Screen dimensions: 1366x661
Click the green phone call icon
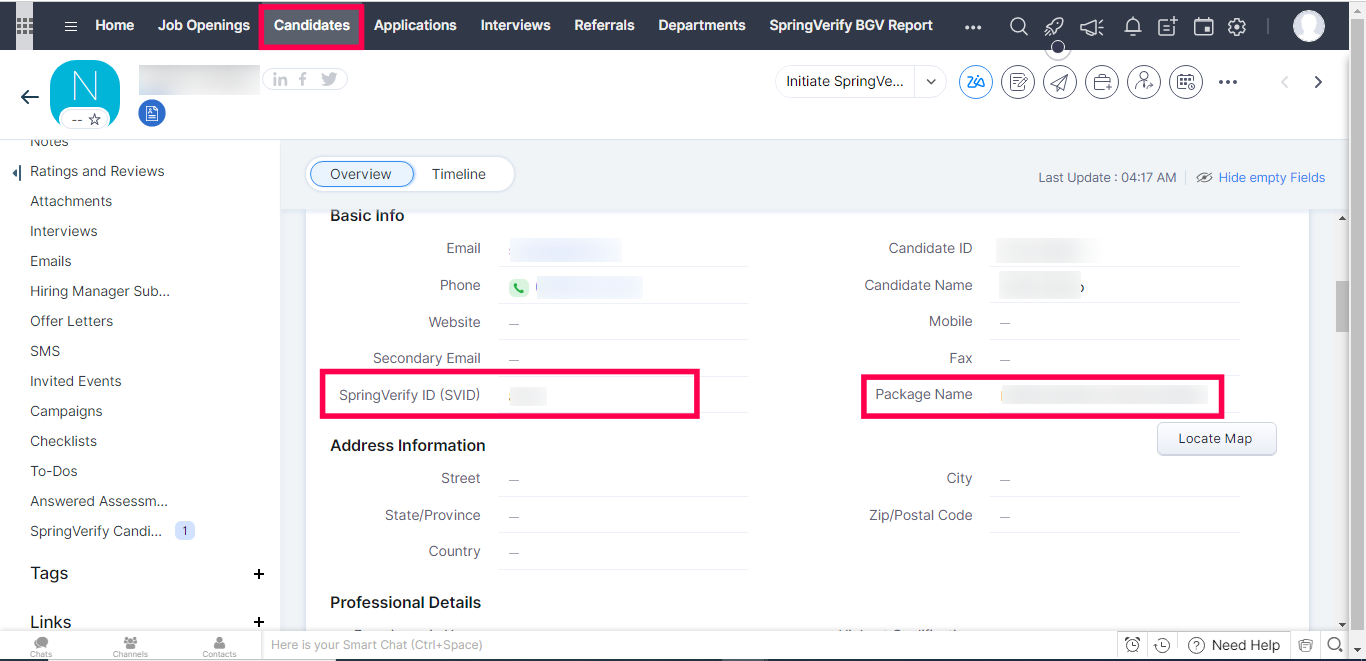point(518,288)
